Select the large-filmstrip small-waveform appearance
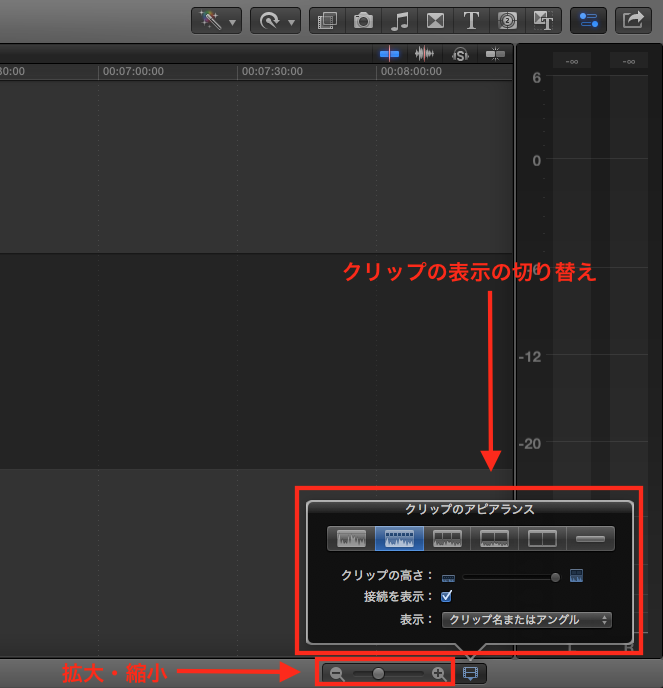Viewport: 663px width, 688px height. pos(495,538)
